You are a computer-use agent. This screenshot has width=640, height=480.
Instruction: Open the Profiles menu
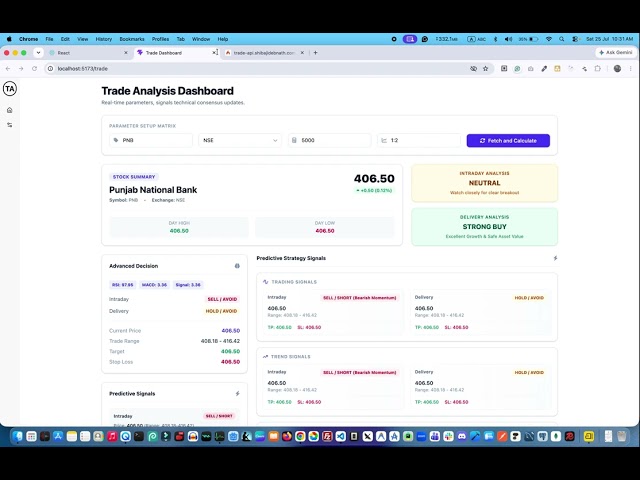(160, 39)
